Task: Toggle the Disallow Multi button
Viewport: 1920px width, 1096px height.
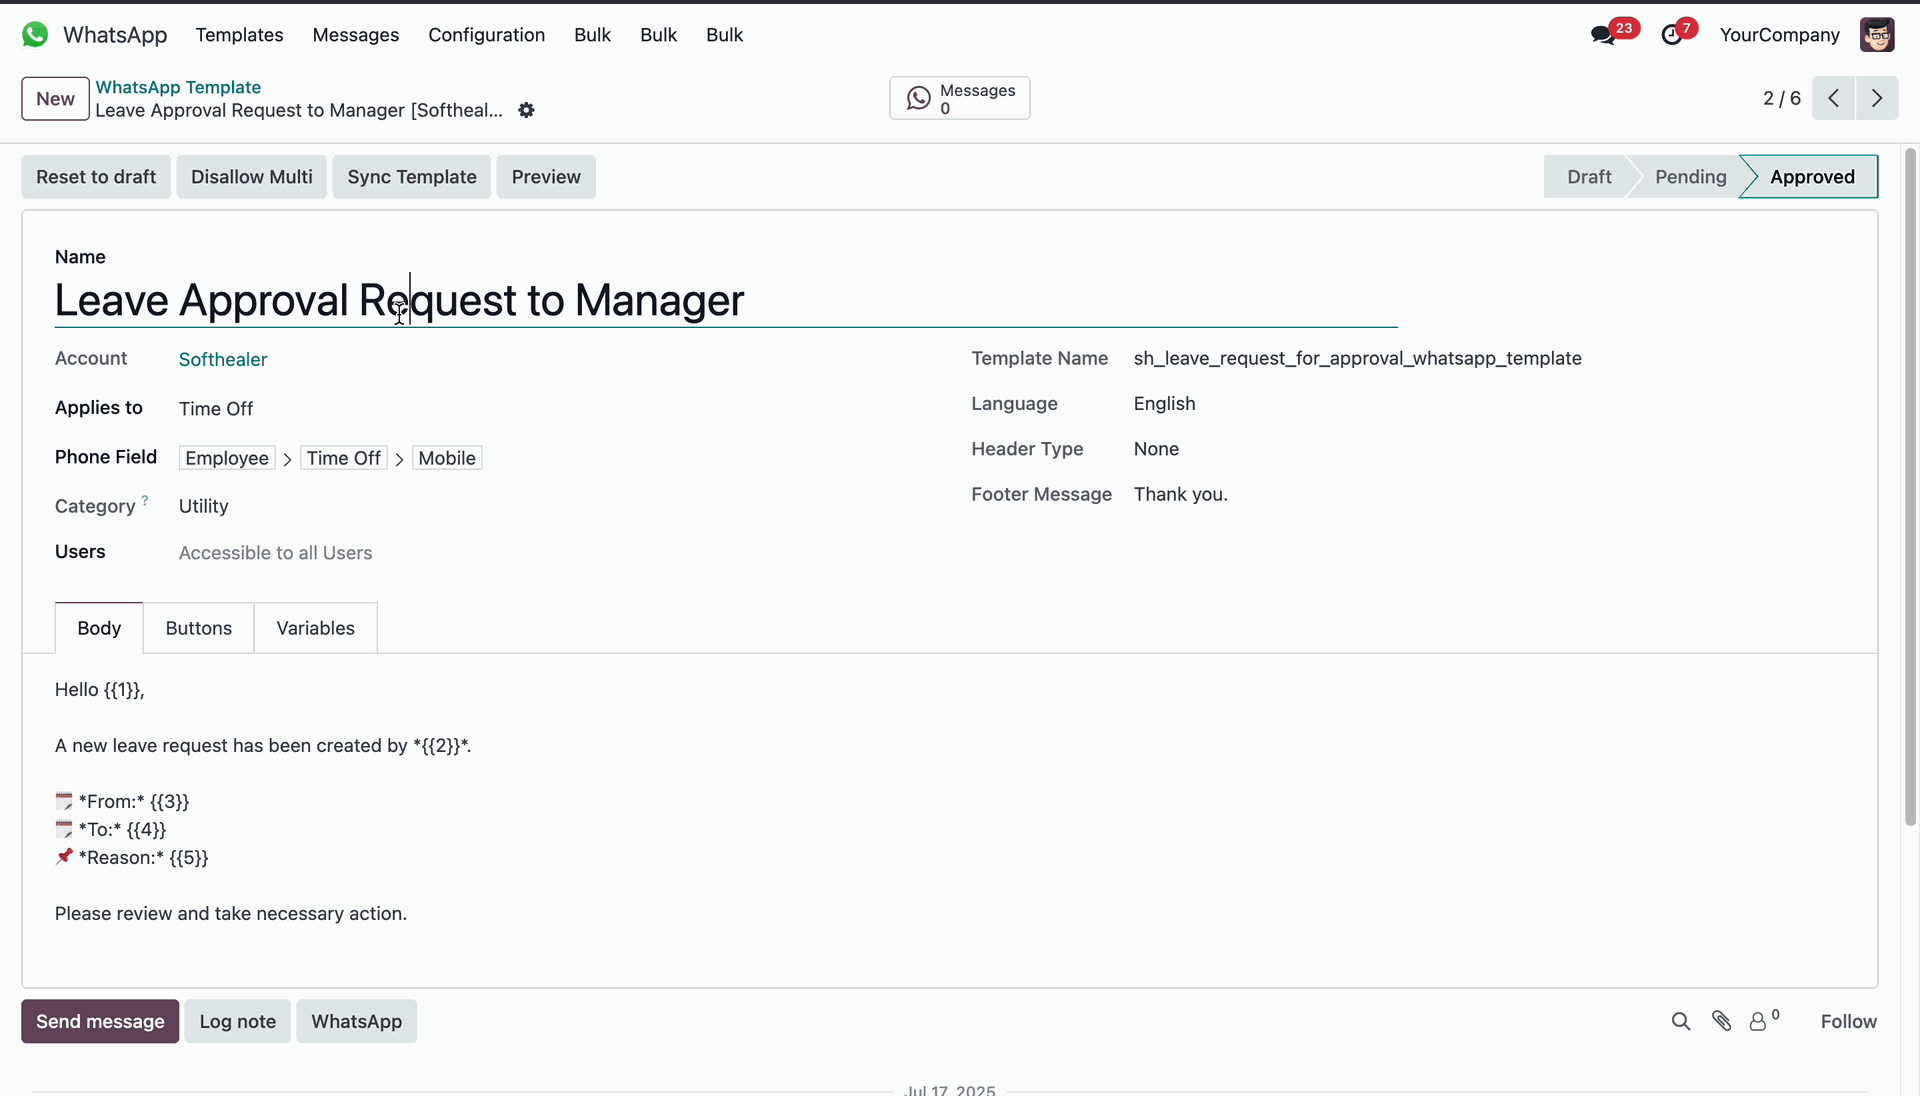Action: tap(251, 177)
